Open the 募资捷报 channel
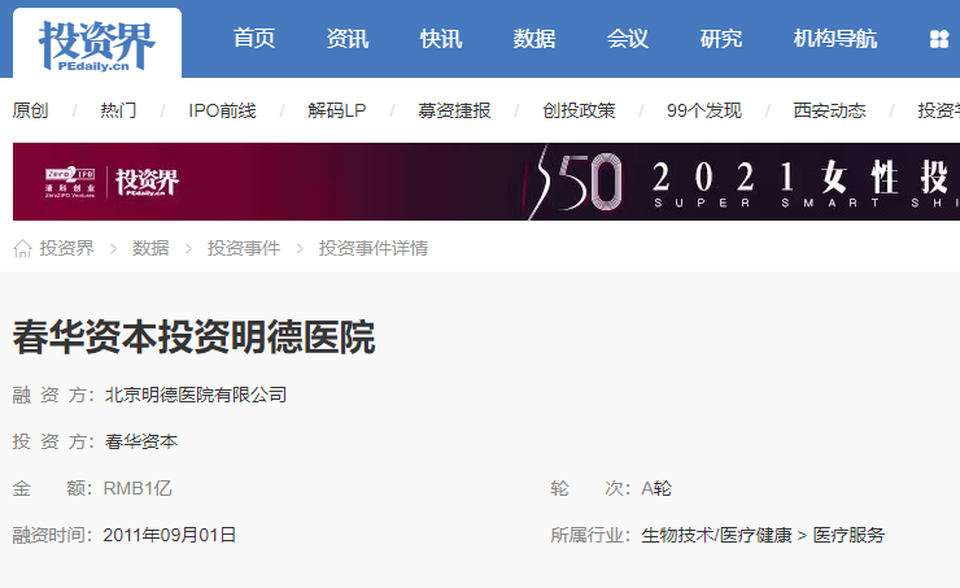The height and width of the screenshot is (588, 960). click(x=454, y=111)
